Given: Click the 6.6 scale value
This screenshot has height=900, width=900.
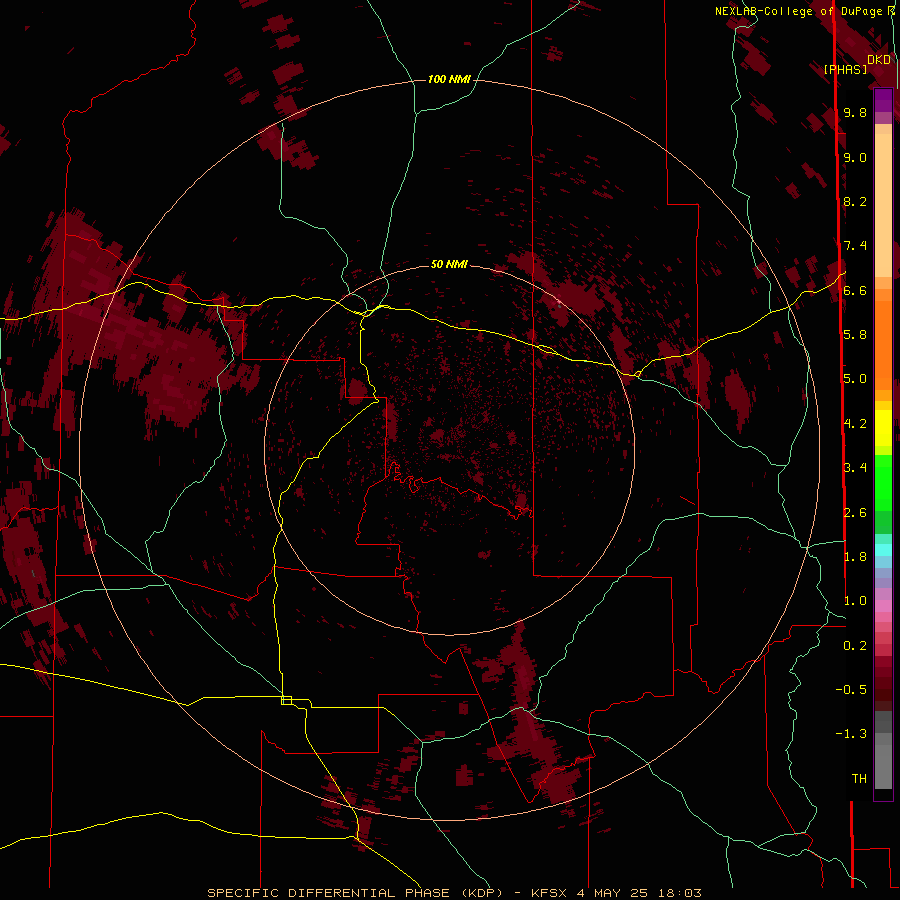Looking at the screenshot, I should 855,290.
